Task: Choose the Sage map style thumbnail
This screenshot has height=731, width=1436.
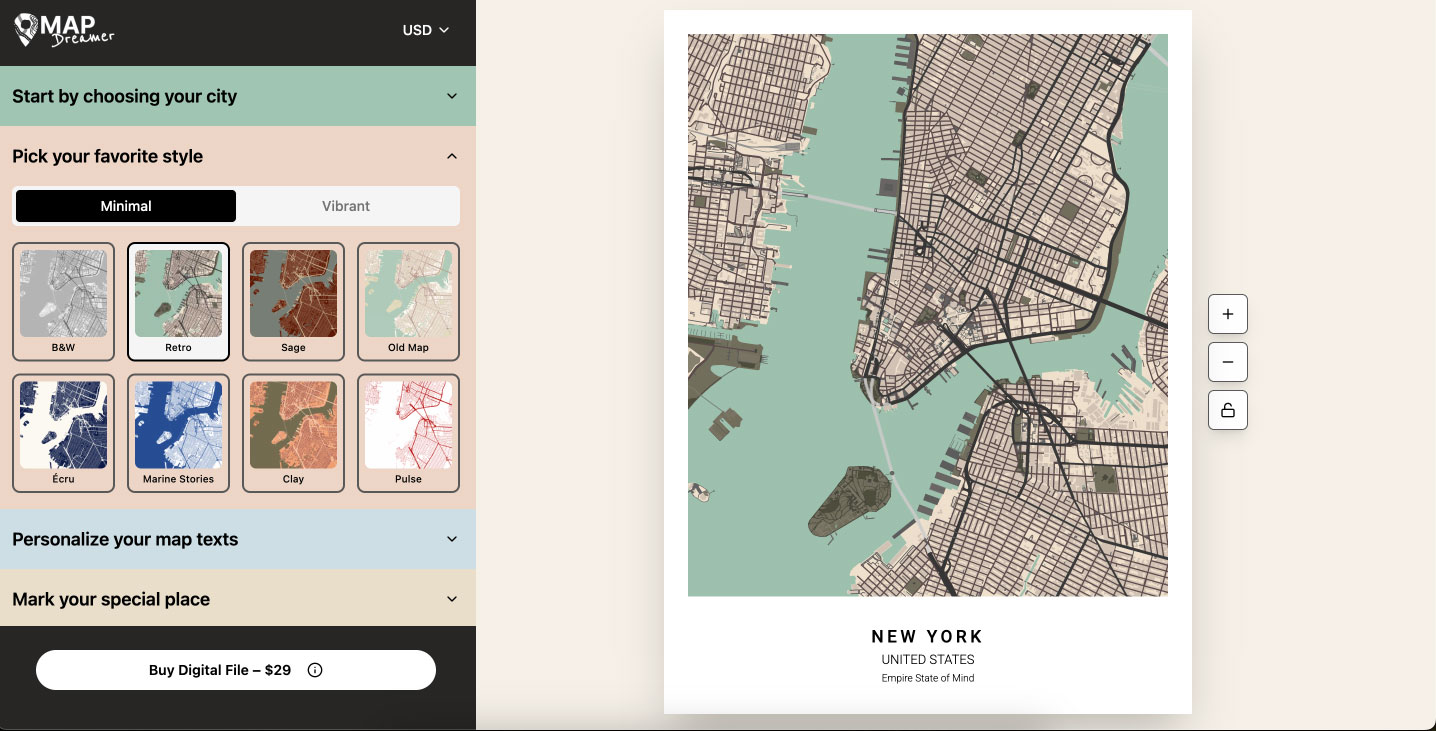Action: [293, 301]
